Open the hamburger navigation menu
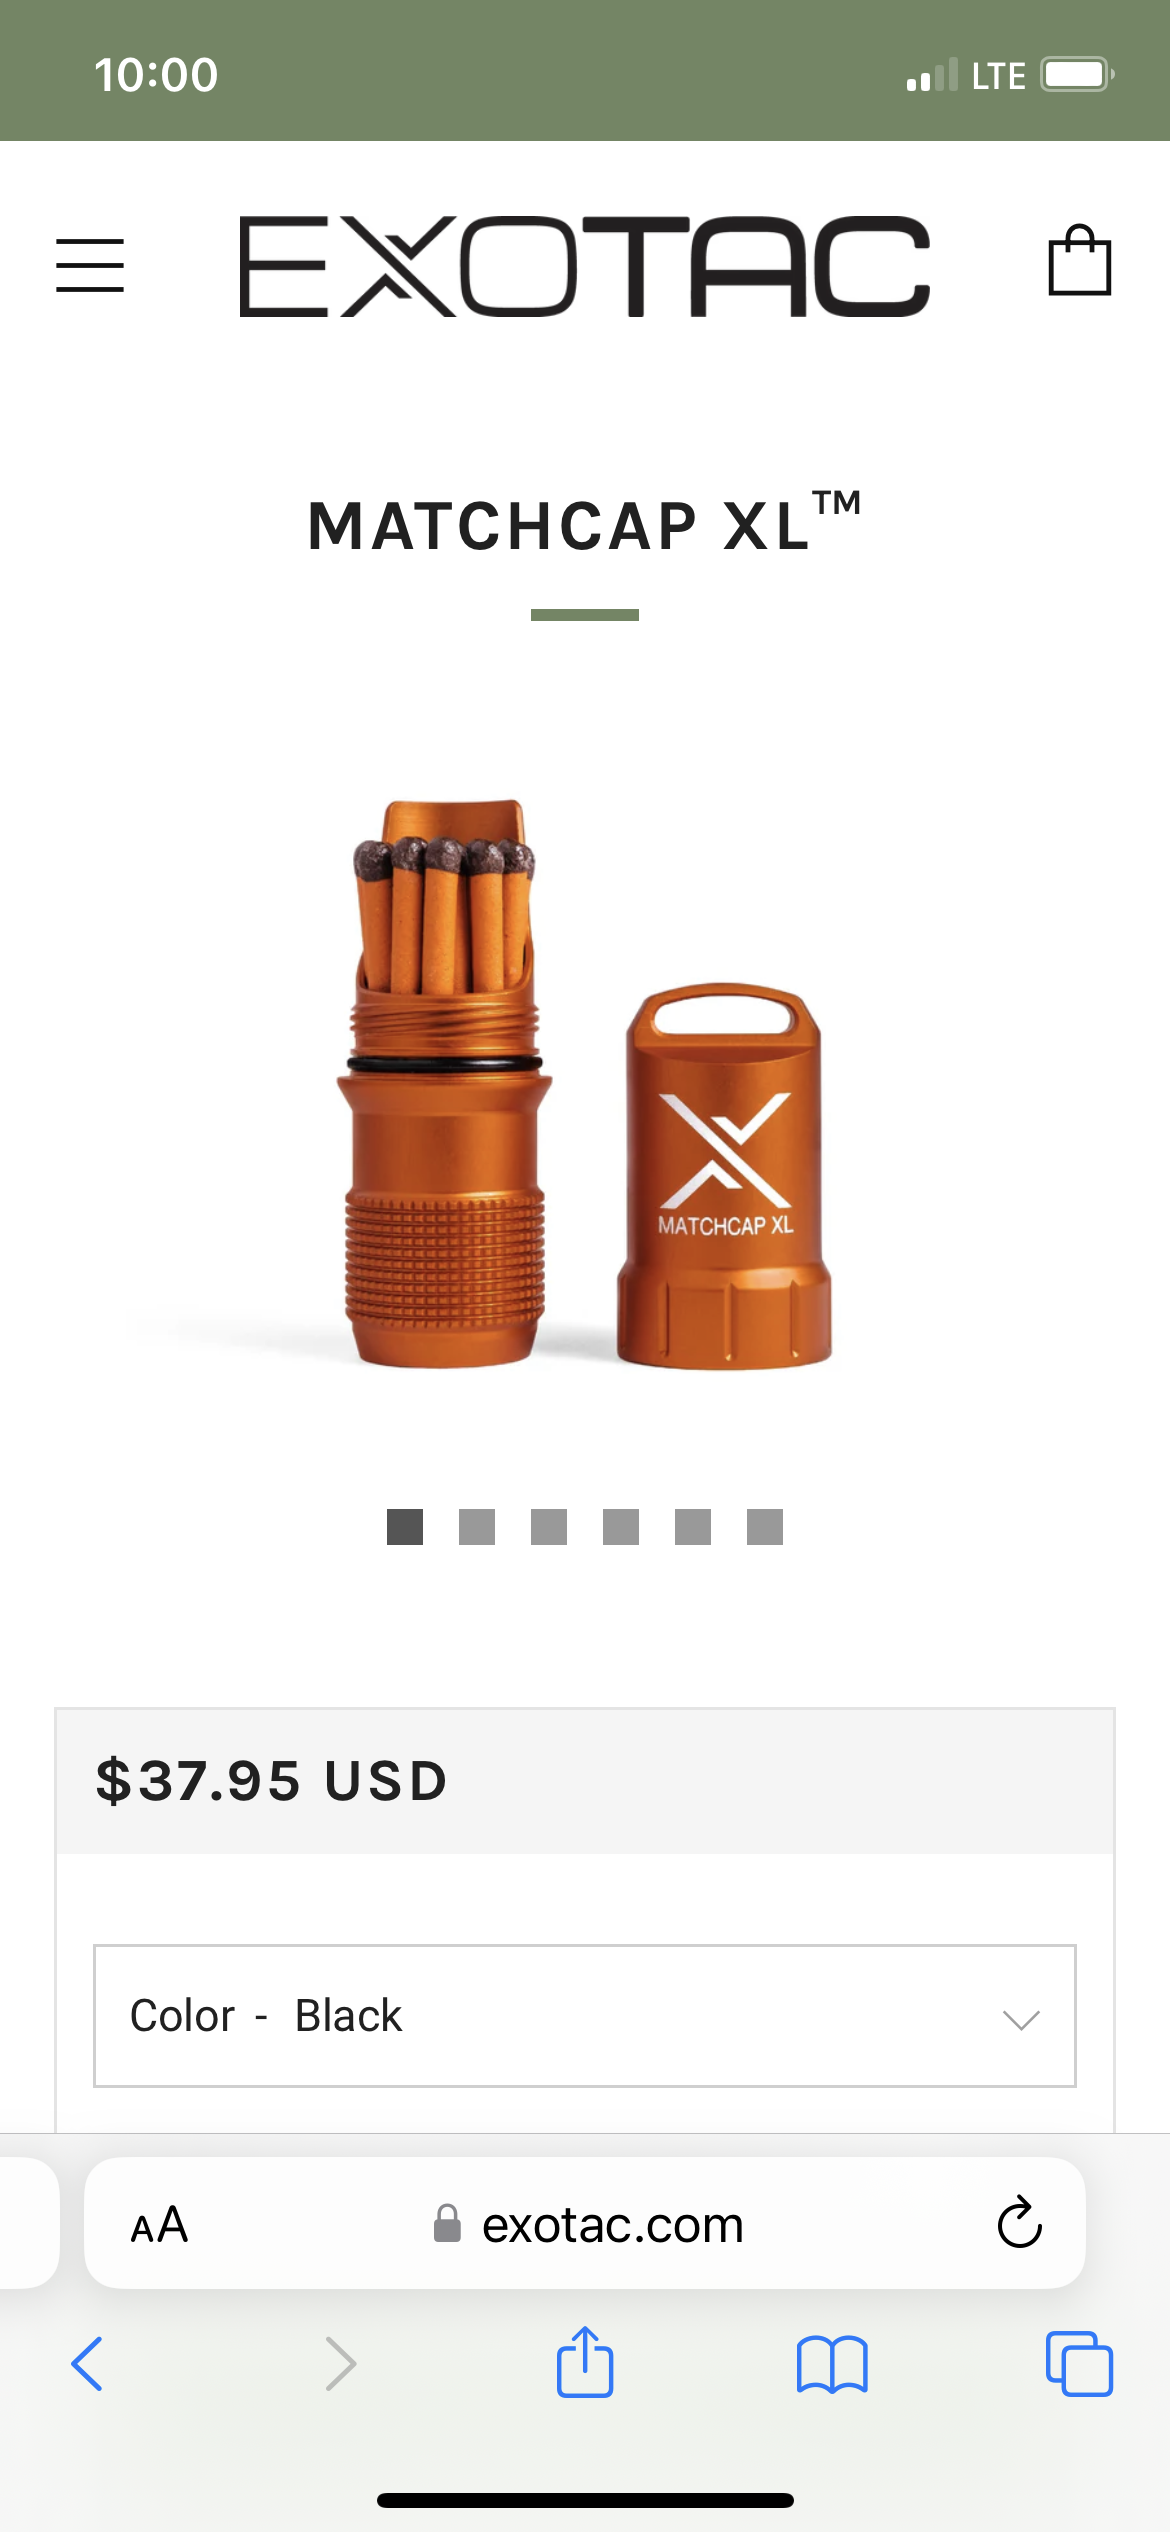This screenshot has height=2532, width=1170. tap(90, 265)
